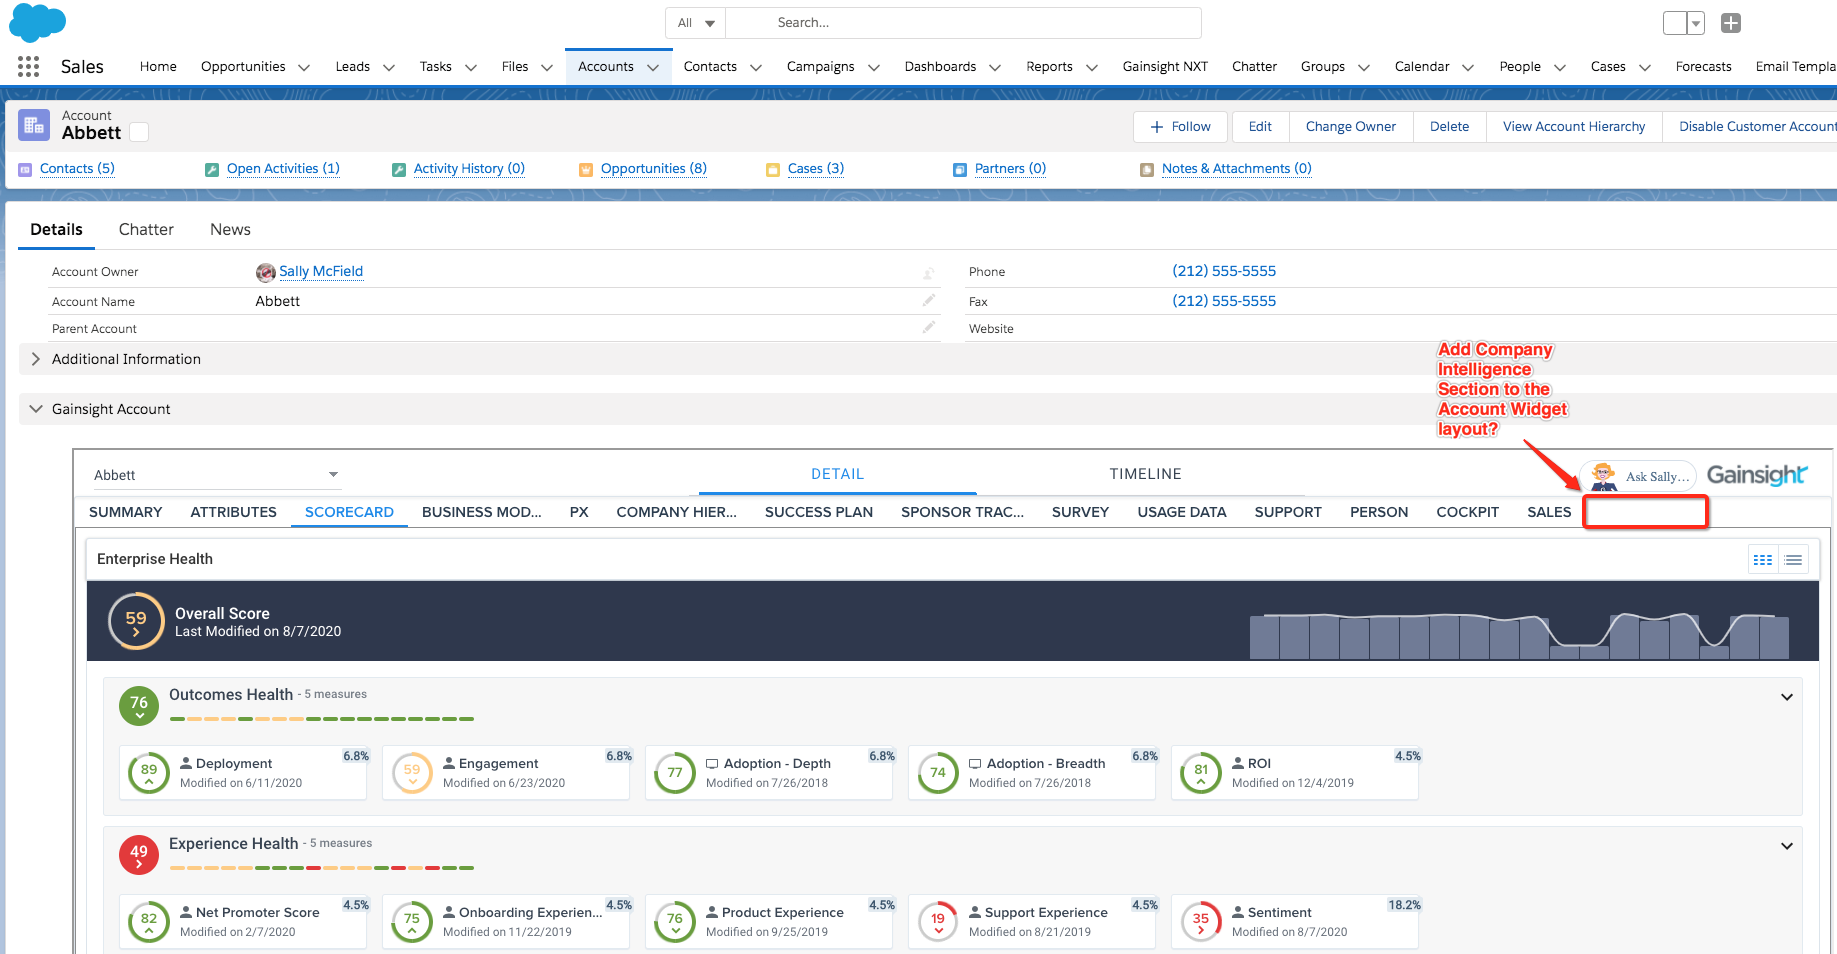Collapse the Gainsight Account section
Image resolution: width=1837 pixels, height=954 pixels.
pos(36,409)
